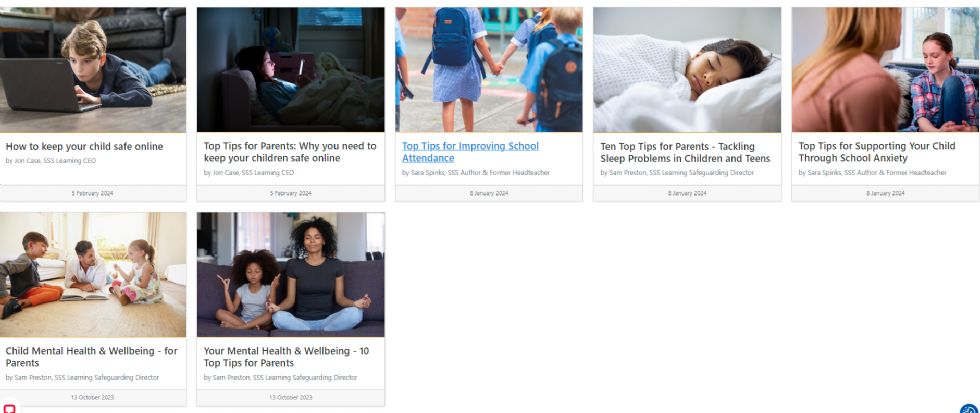The image size is (980, 413).
Task: Click the sleeping child thumbnail
Action: click(x=687, y=69)
